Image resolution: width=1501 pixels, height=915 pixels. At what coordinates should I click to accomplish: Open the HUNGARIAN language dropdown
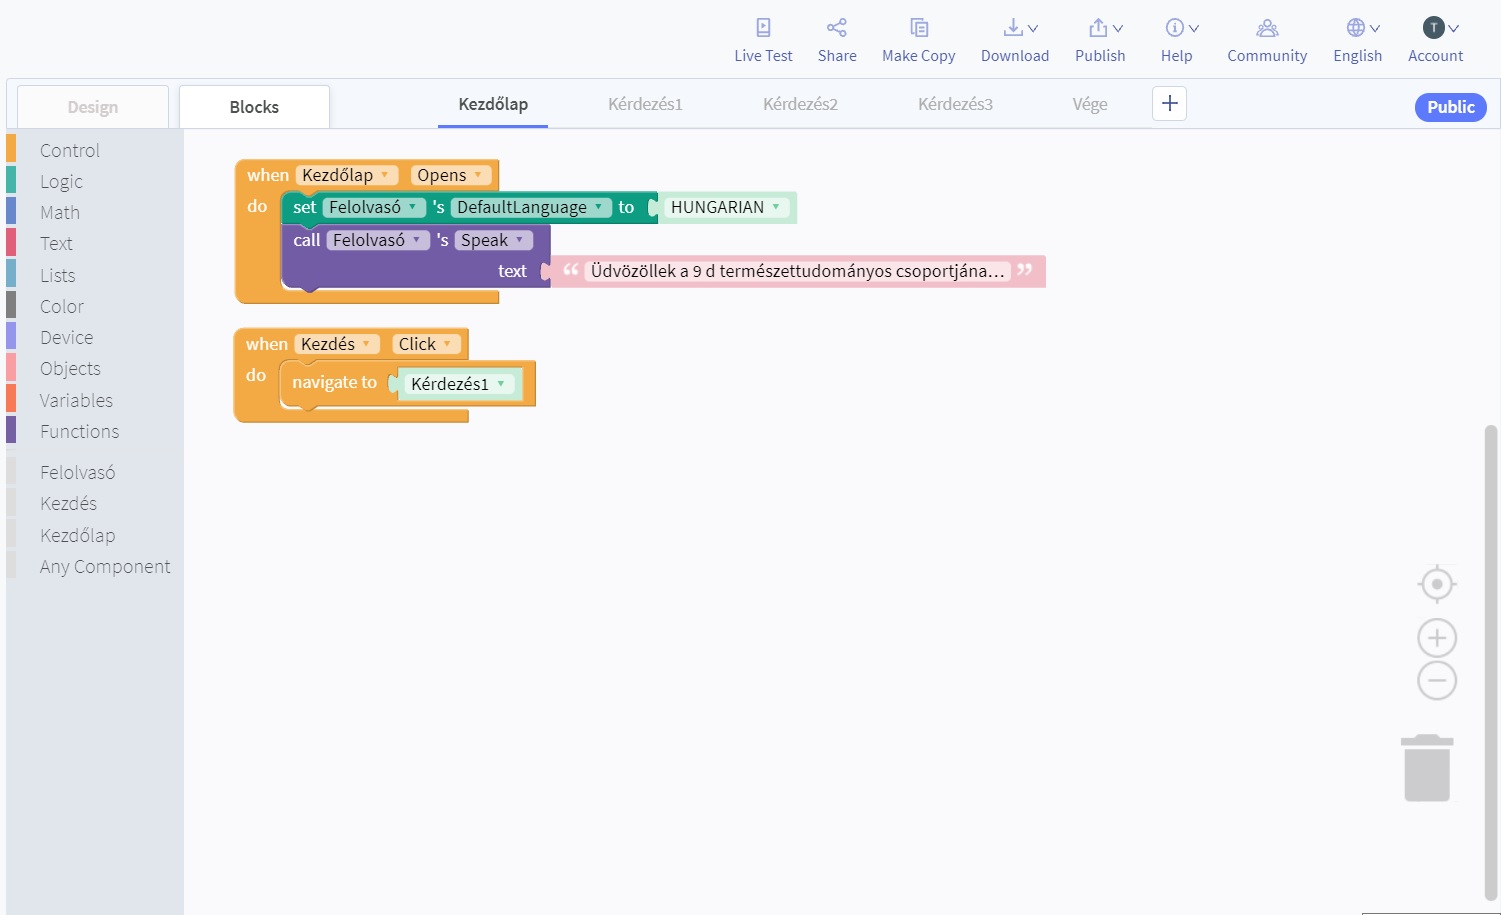click(x=776, y=207)
